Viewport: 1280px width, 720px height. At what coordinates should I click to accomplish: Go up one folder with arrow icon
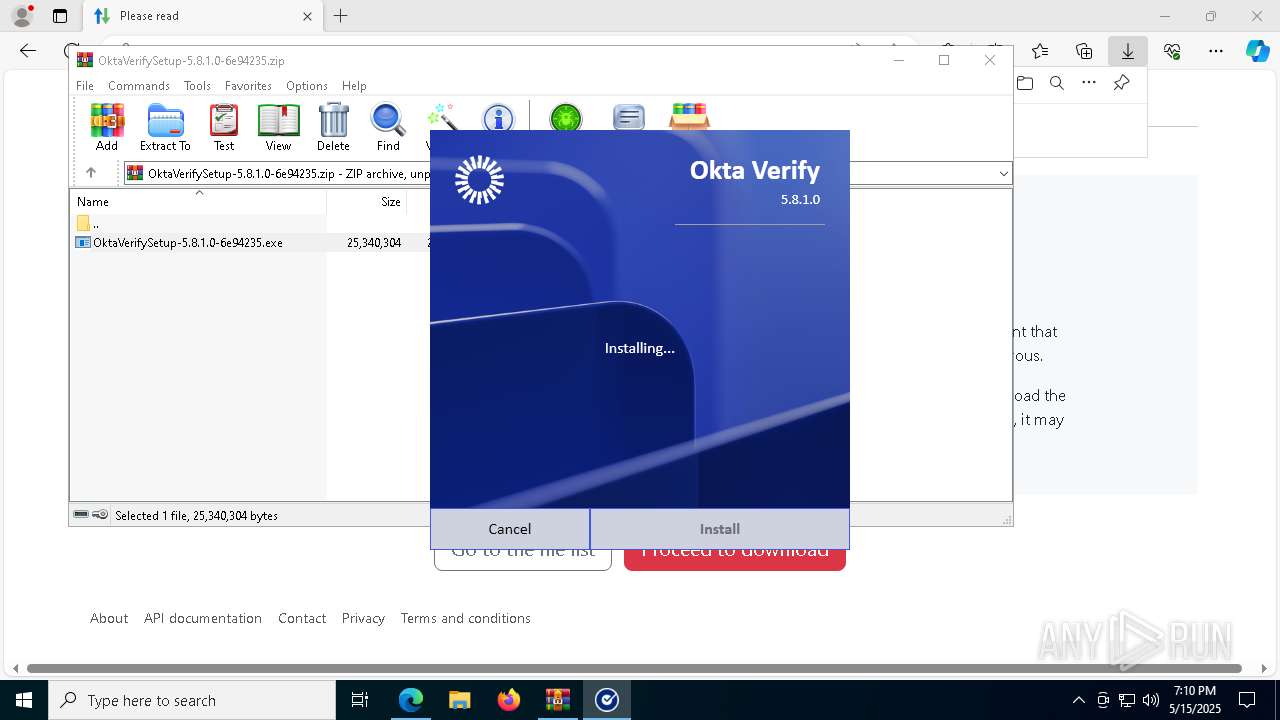[x=91, y=173]
